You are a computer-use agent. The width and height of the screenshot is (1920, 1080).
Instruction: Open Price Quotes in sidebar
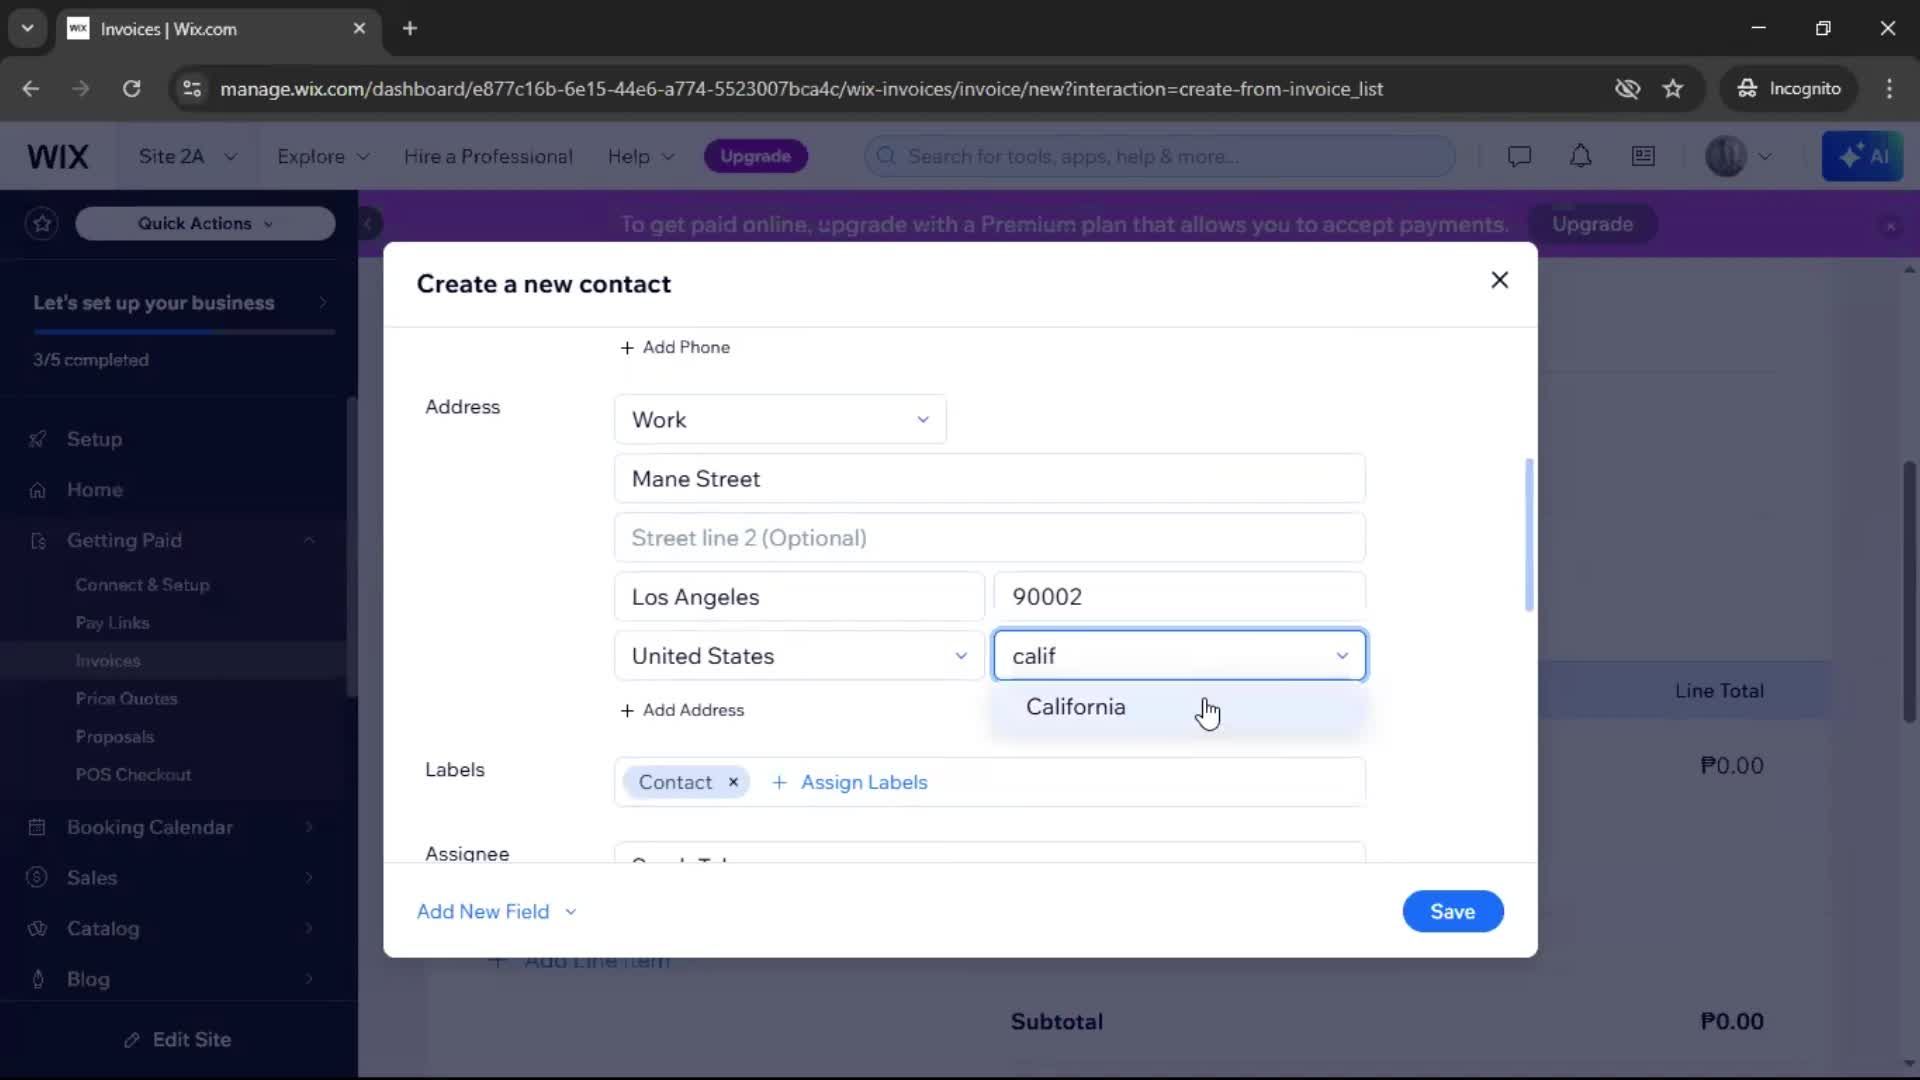pos(126,699)
